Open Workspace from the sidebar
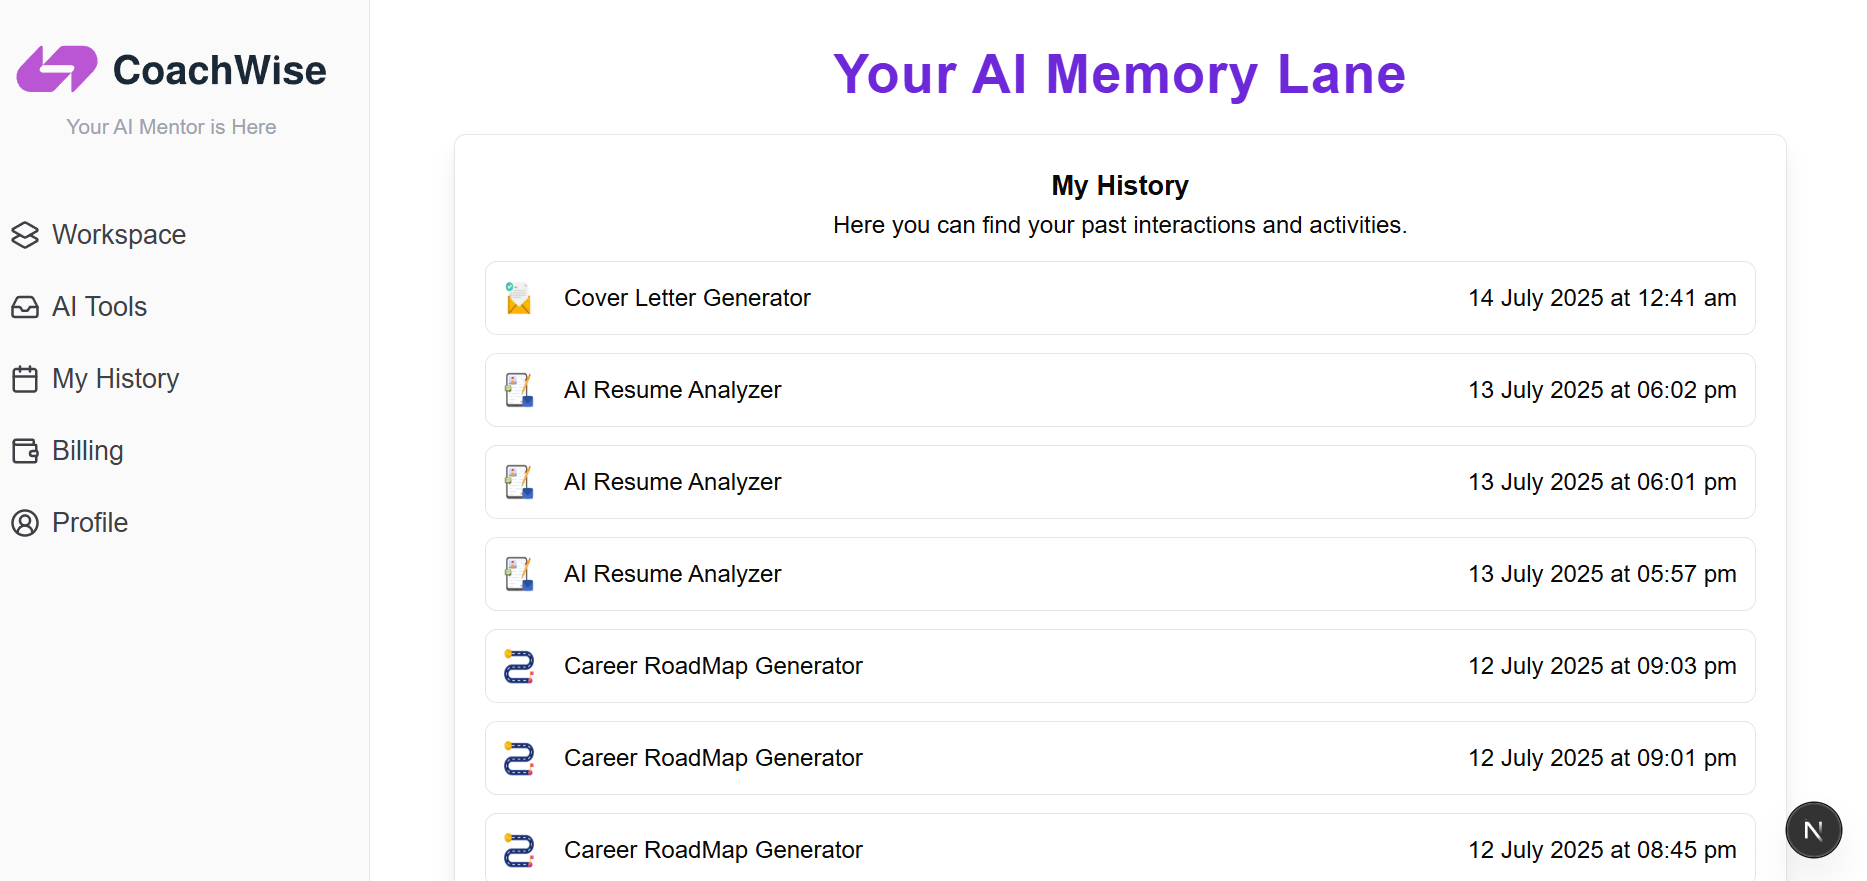Screen dimensions: 1867x881 point(118,235)
